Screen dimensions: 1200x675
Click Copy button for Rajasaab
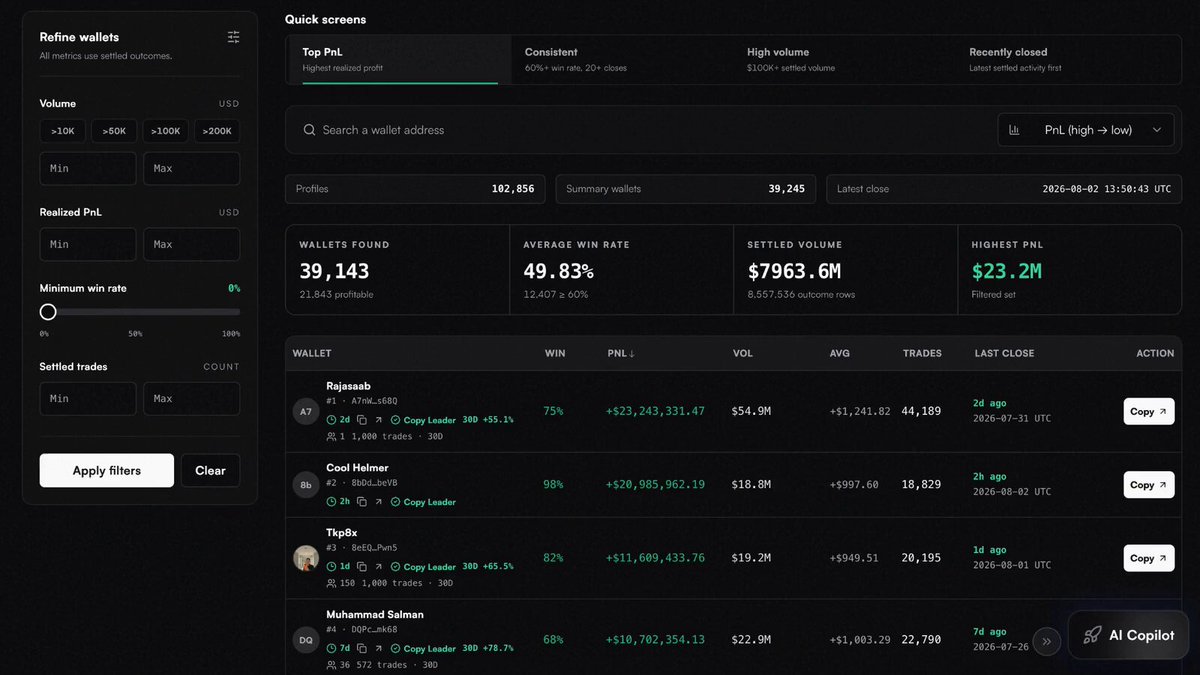click(1149, 411)
